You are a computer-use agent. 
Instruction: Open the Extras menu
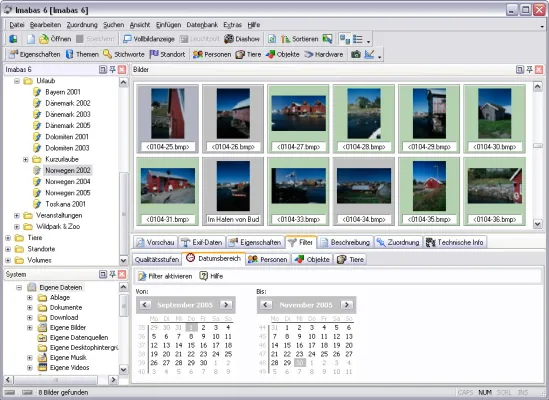232,25
